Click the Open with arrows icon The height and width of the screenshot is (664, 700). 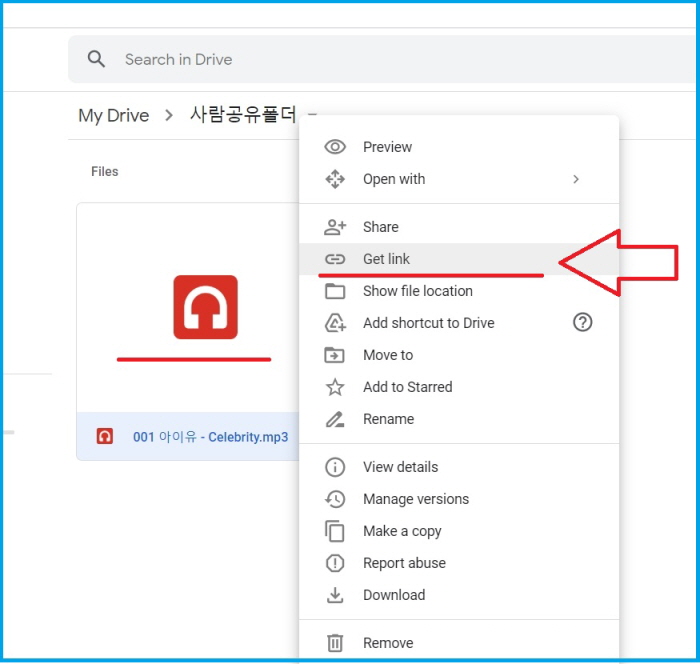pos(335,179)
